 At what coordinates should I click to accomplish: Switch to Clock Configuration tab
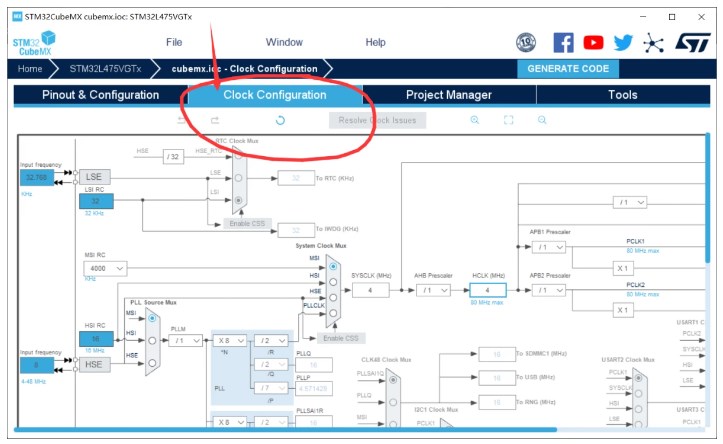tap(275, 95)
